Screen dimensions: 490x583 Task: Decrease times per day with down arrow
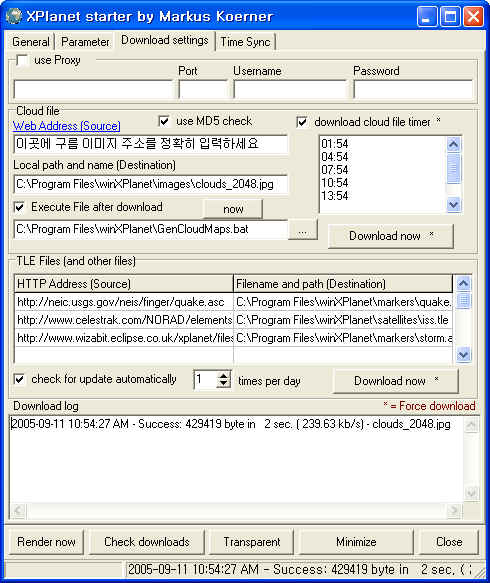coord(223,384)
